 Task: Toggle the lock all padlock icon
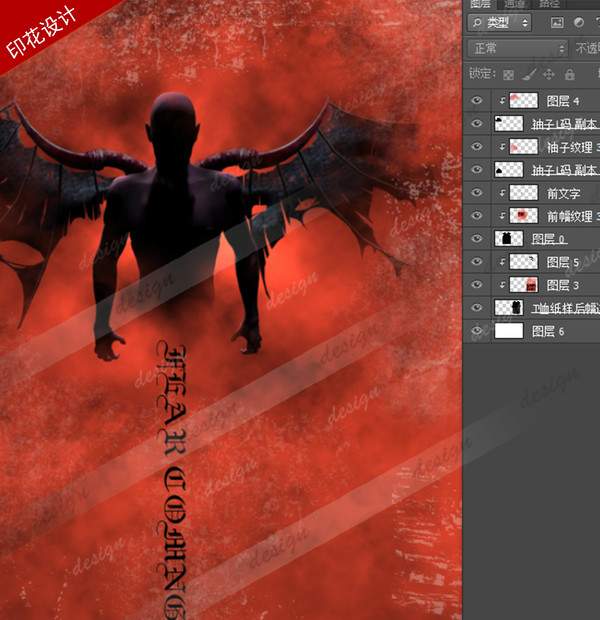[x=570, y=74]
